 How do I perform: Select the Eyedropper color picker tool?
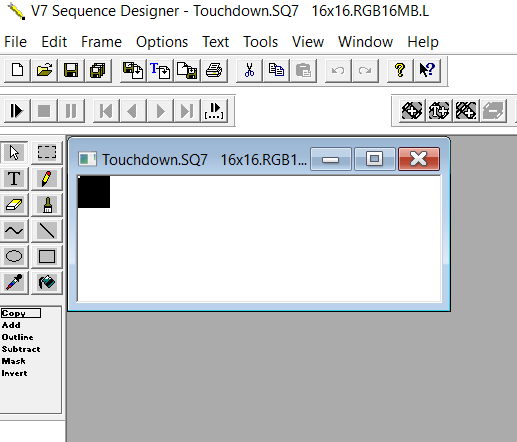(x=14, y=283)
